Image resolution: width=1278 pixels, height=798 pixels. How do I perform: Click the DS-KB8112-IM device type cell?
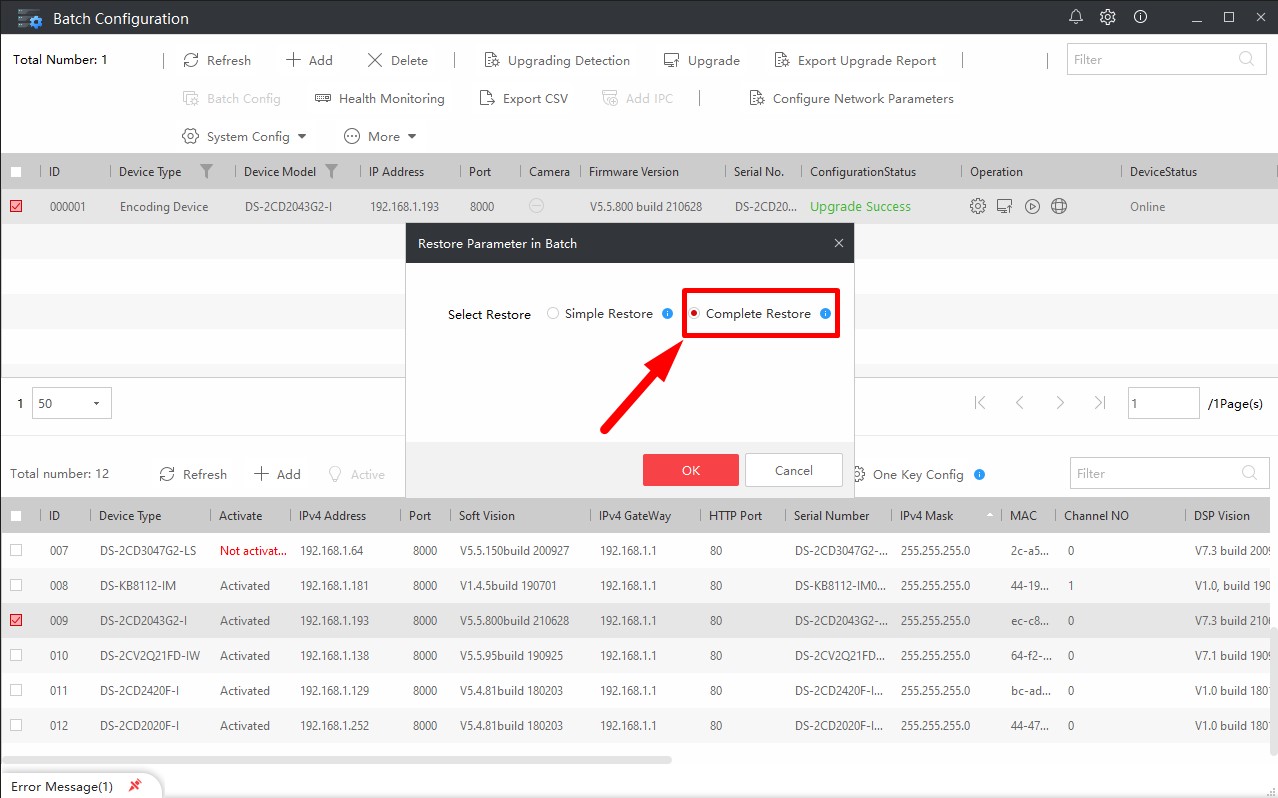tap(138, 585)
